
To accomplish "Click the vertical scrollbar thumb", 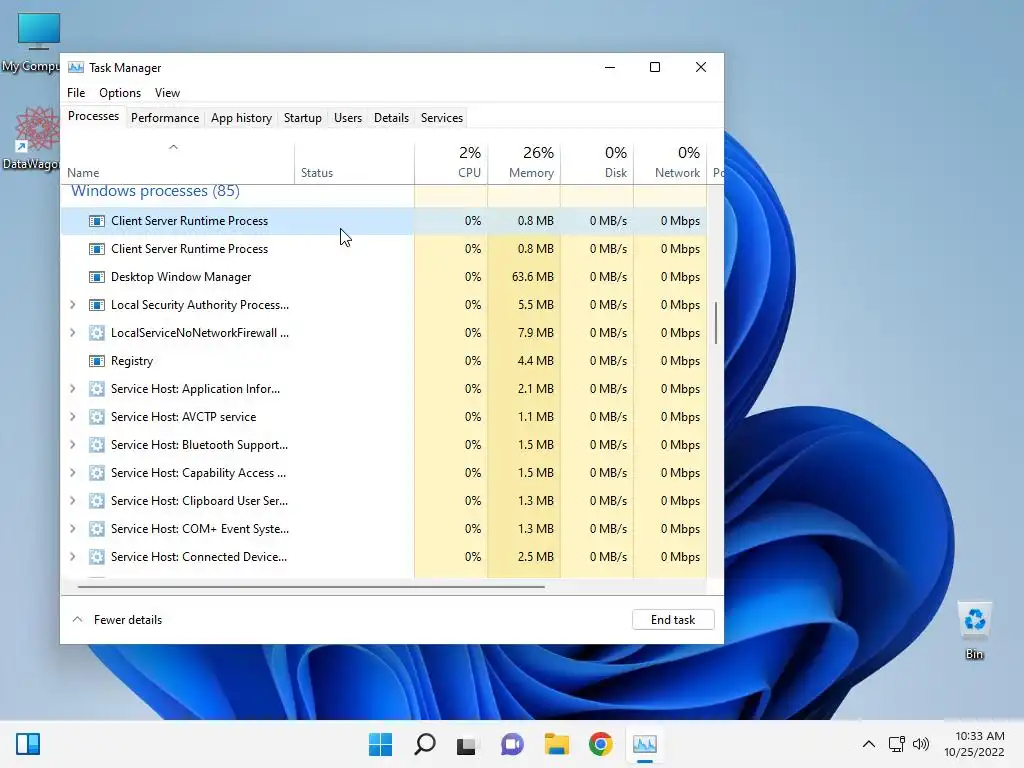I will (716, 323).
